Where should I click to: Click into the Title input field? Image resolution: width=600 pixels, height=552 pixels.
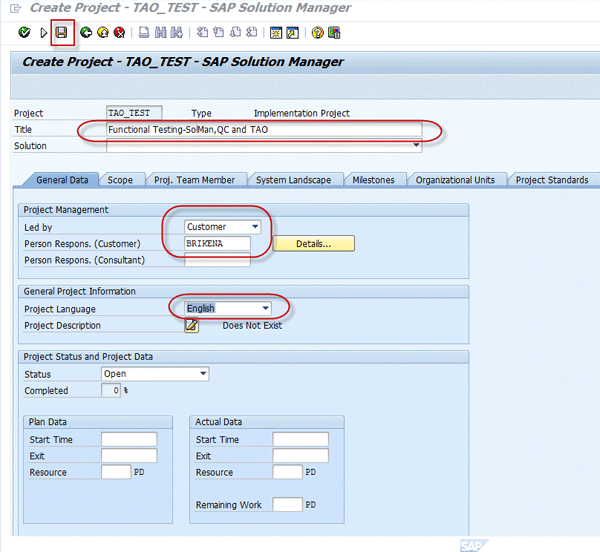point(264,129)
